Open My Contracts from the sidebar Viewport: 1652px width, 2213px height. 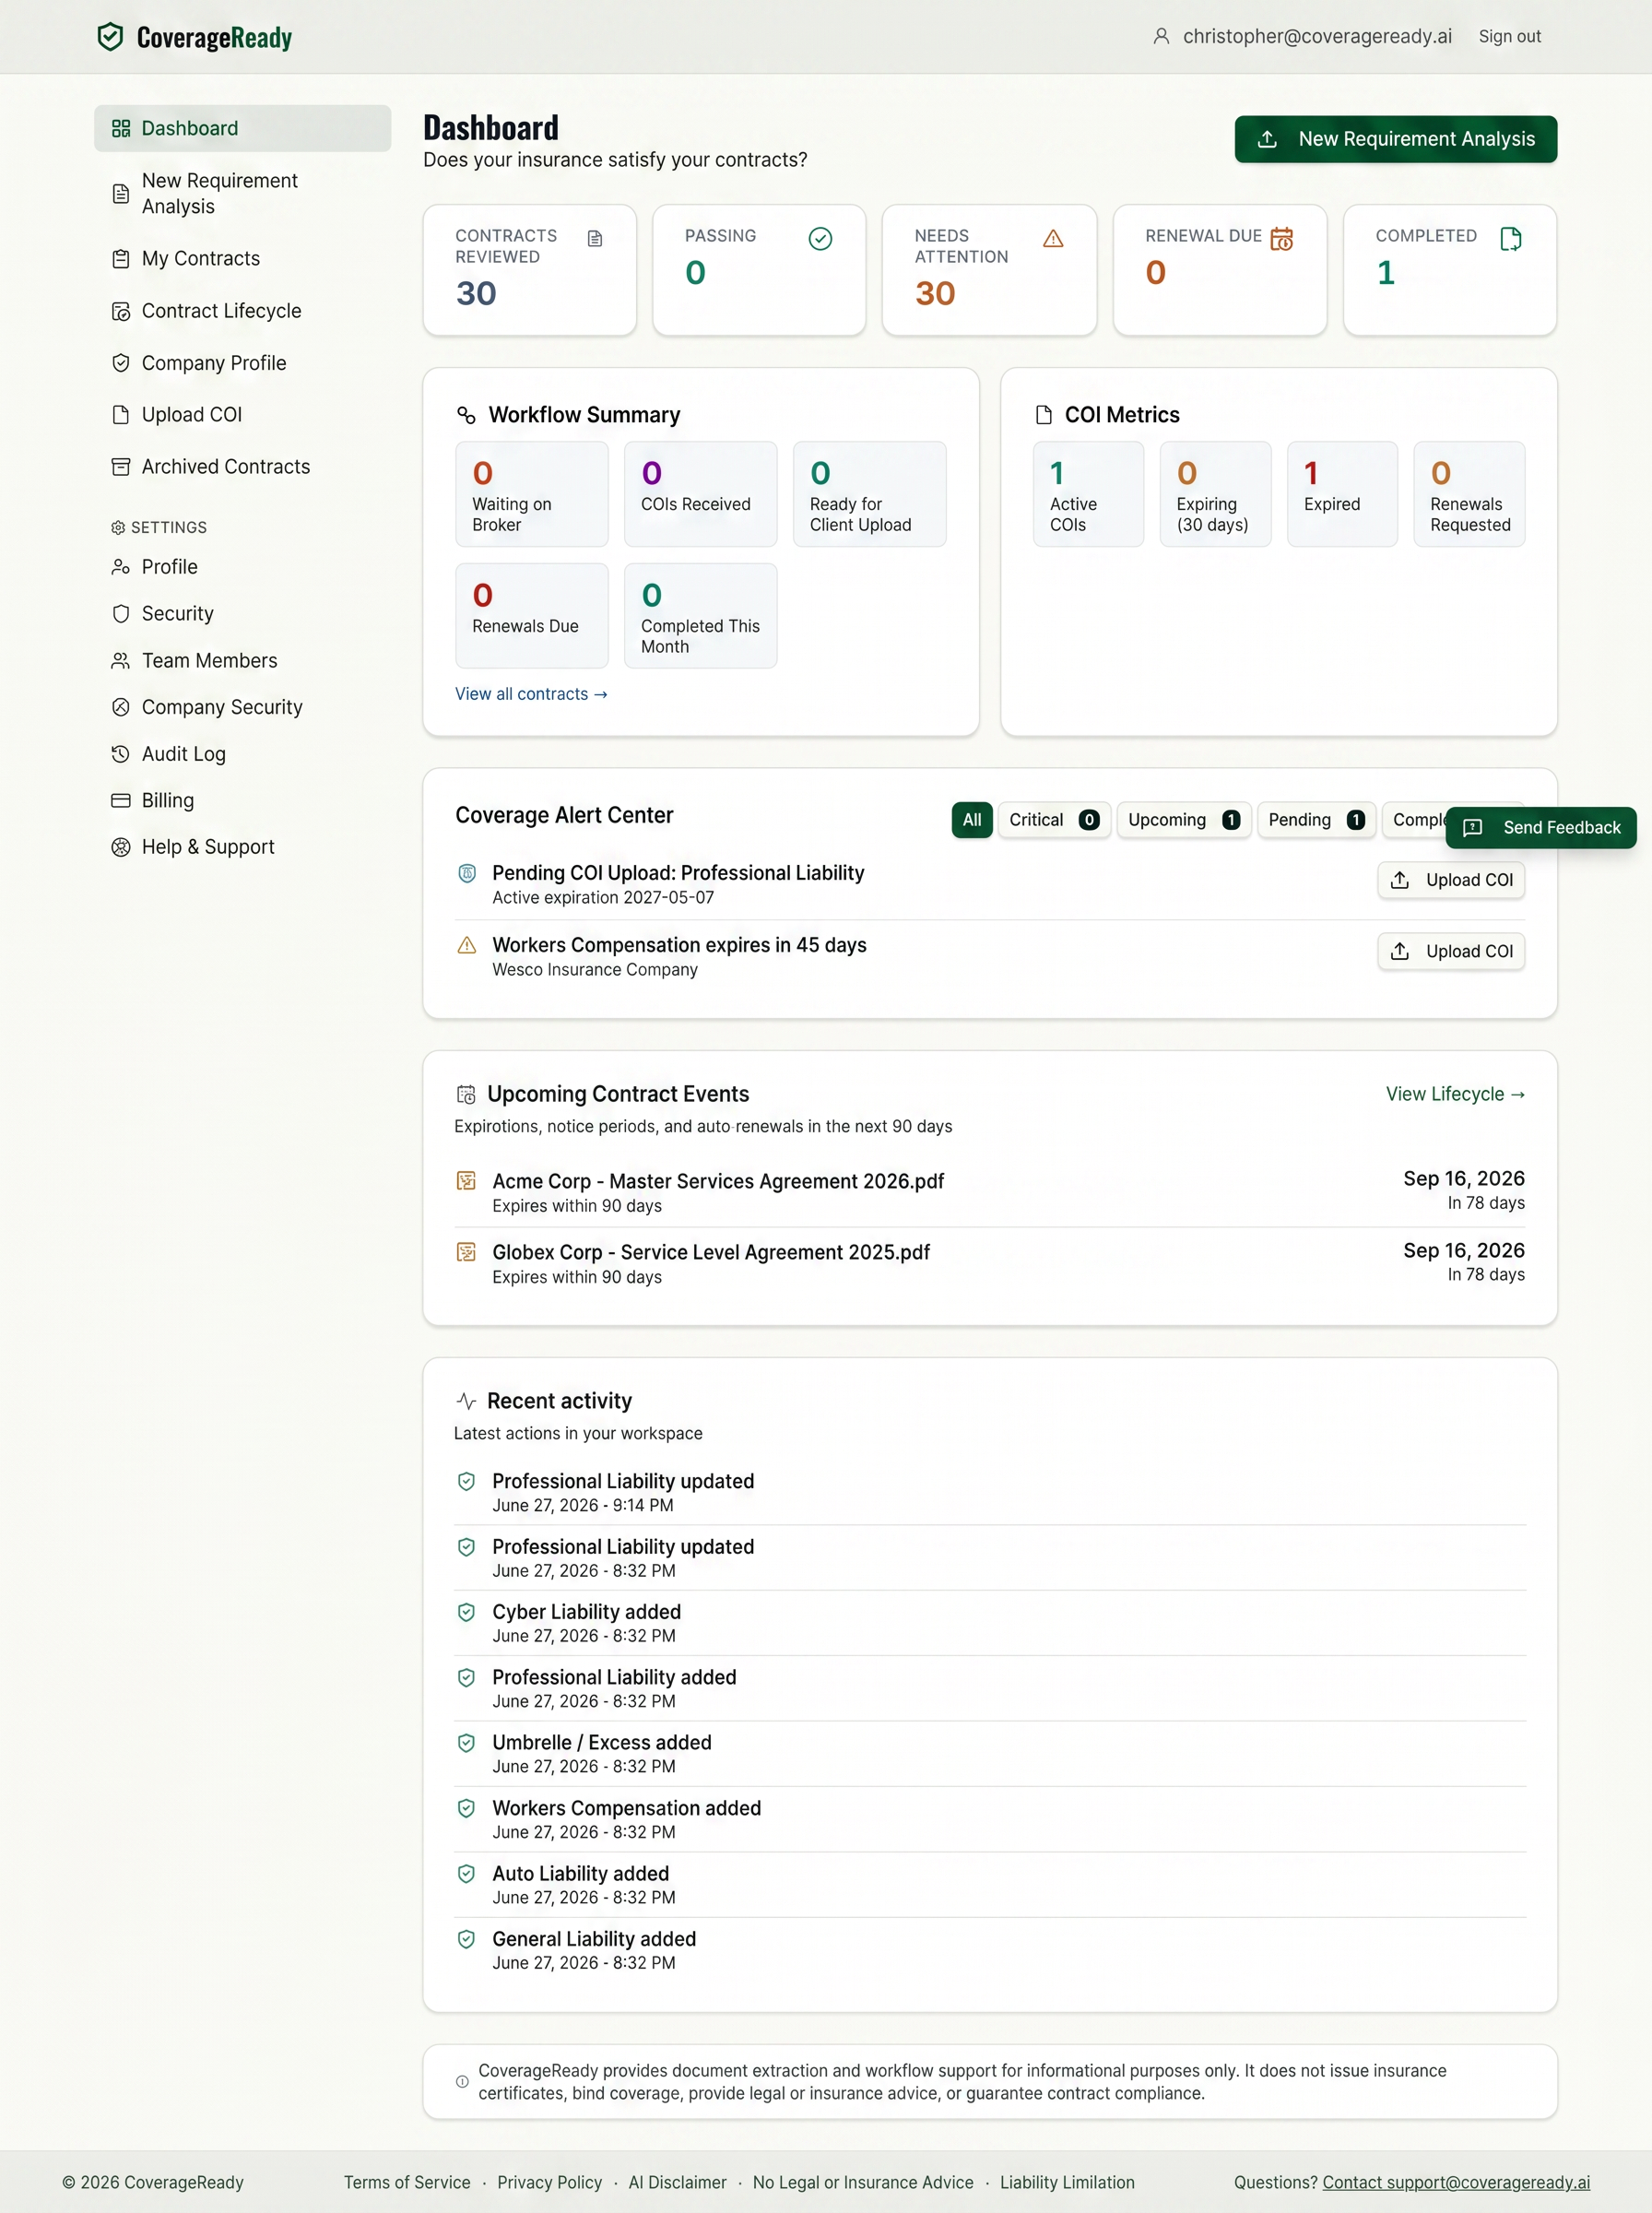point(242,259)
